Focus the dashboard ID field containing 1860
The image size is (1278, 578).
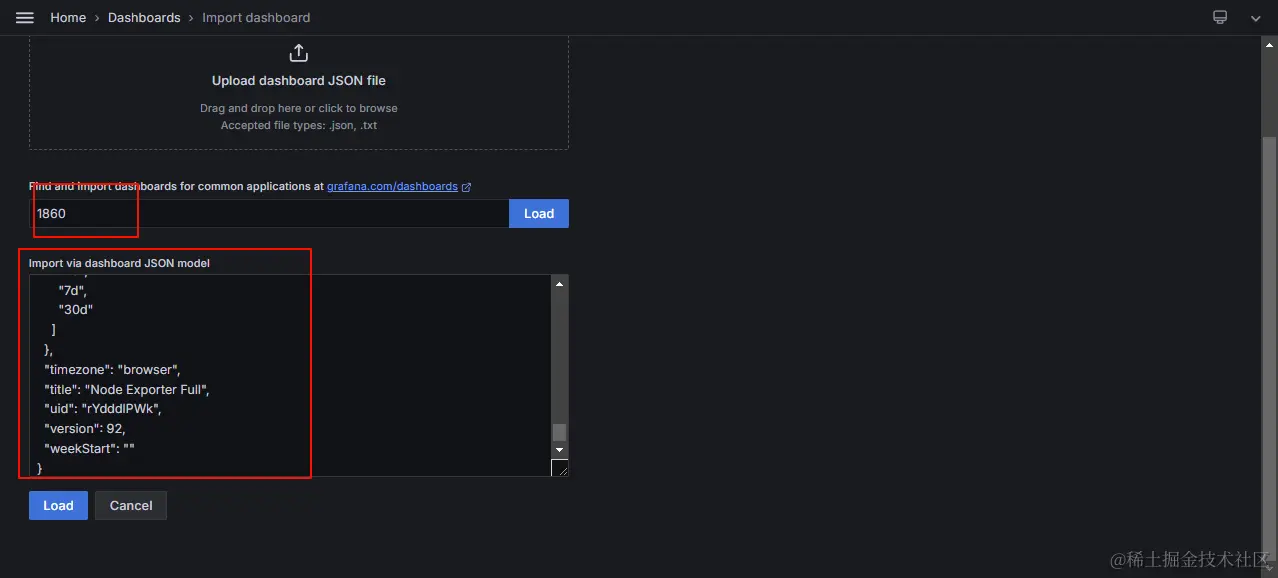[269, 213]
